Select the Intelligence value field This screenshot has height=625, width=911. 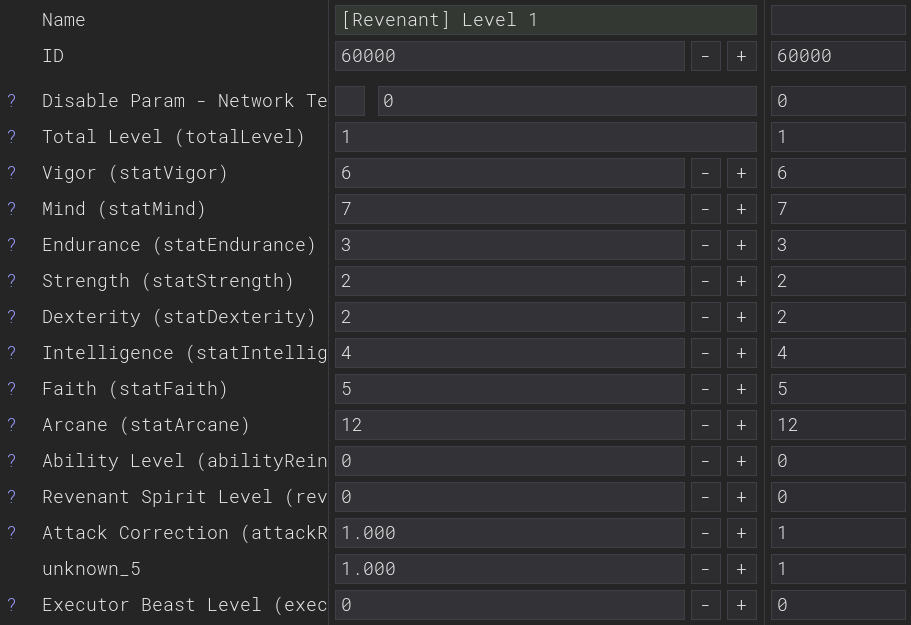pos(510,353)
